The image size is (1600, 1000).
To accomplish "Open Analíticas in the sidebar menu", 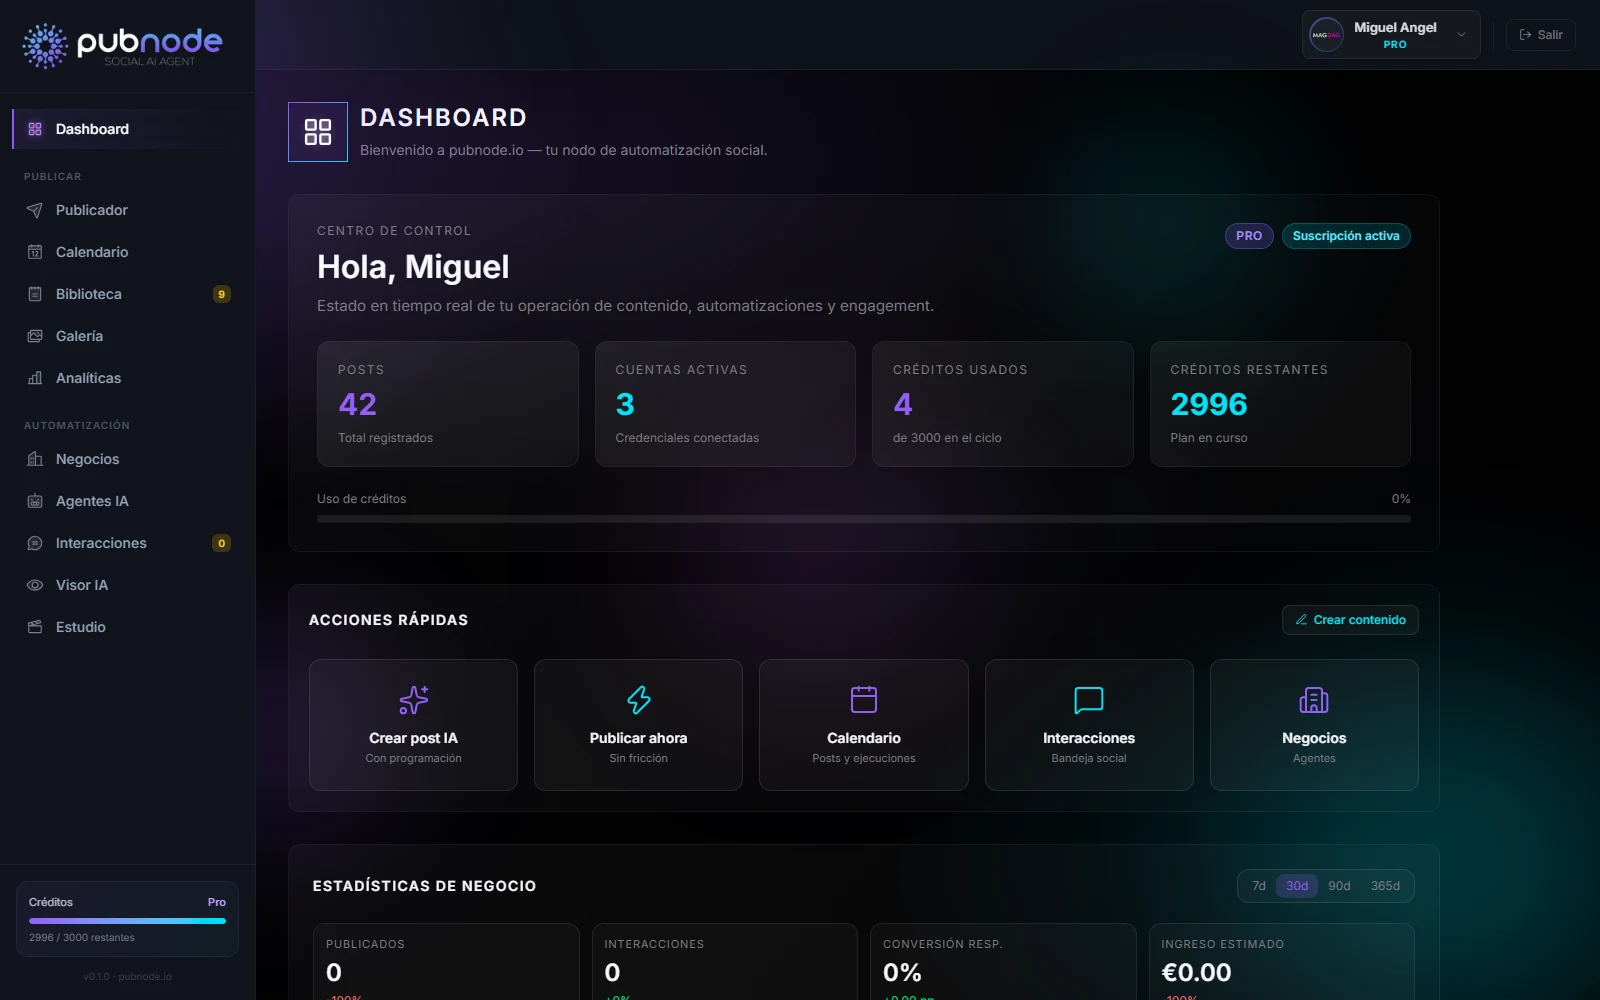I will tap(127, 378).
